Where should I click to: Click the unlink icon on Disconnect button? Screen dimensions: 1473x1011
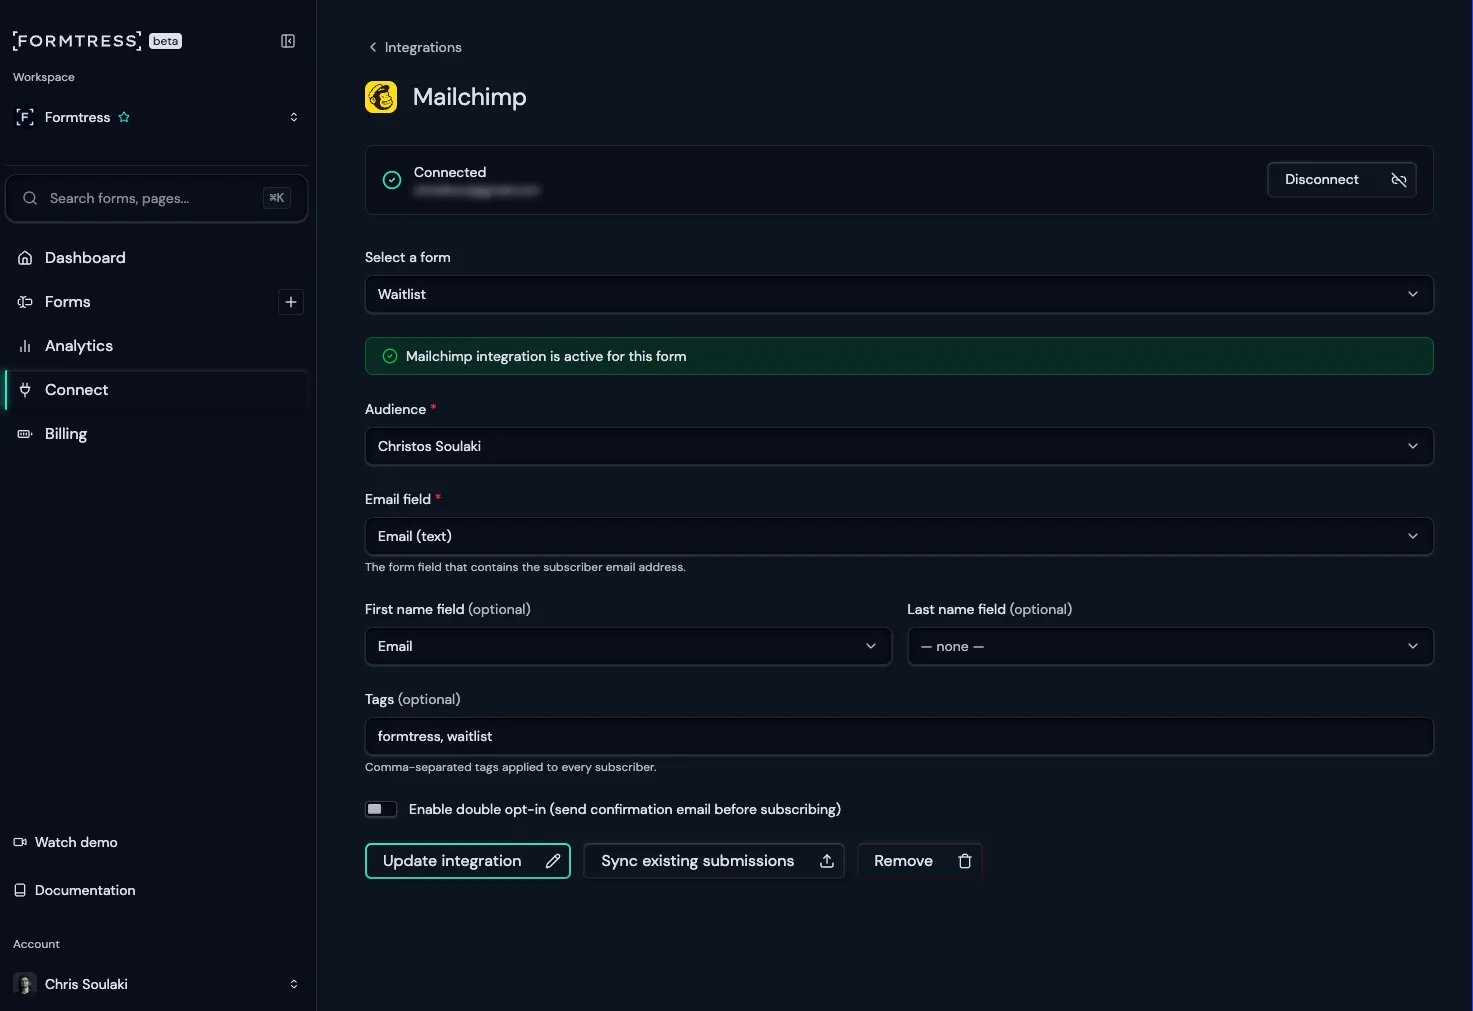(x=1399, y=180)
